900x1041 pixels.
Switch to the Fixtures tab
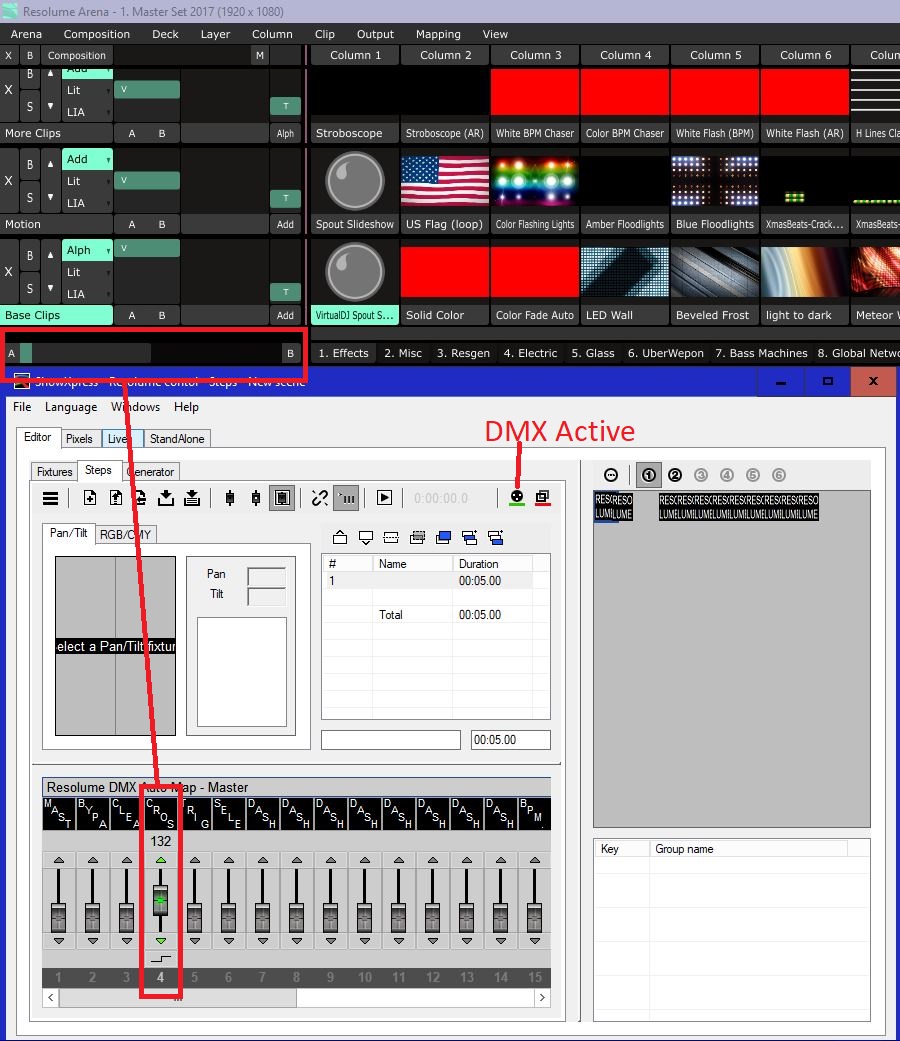point(54,471)
